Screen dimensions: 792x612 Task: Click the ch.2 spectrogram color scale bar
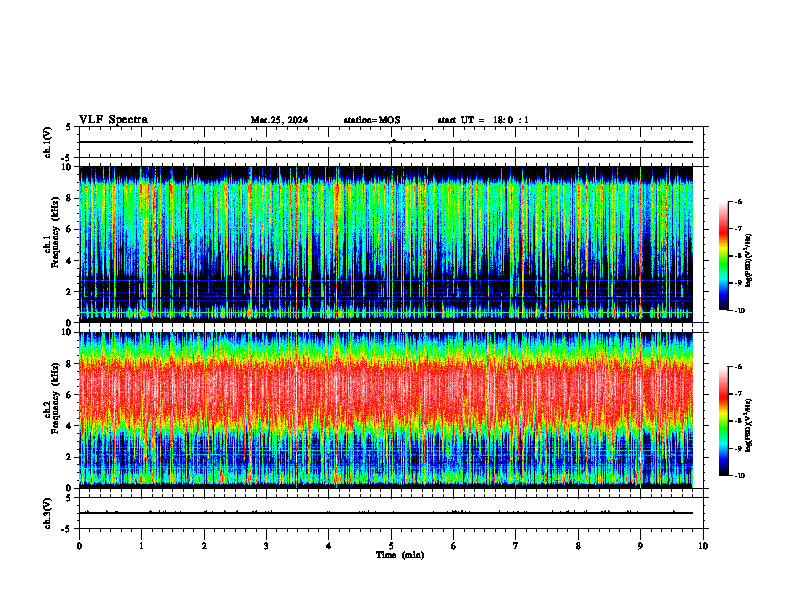point(724,421)
